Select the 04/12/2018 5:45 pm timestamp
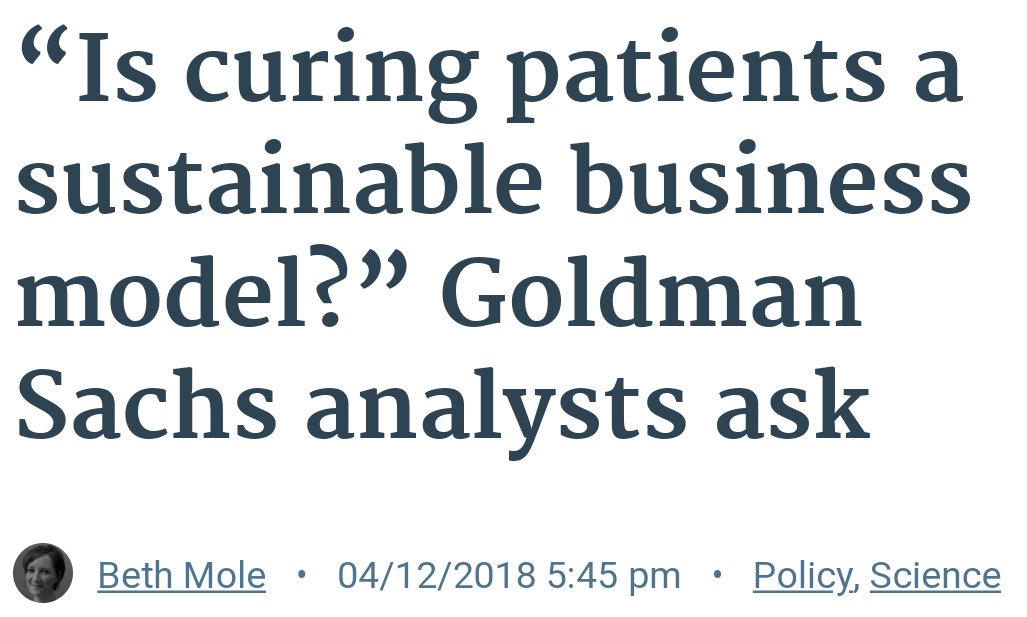Viewport: 1027px width, 617px height. [x=509, y=576]
